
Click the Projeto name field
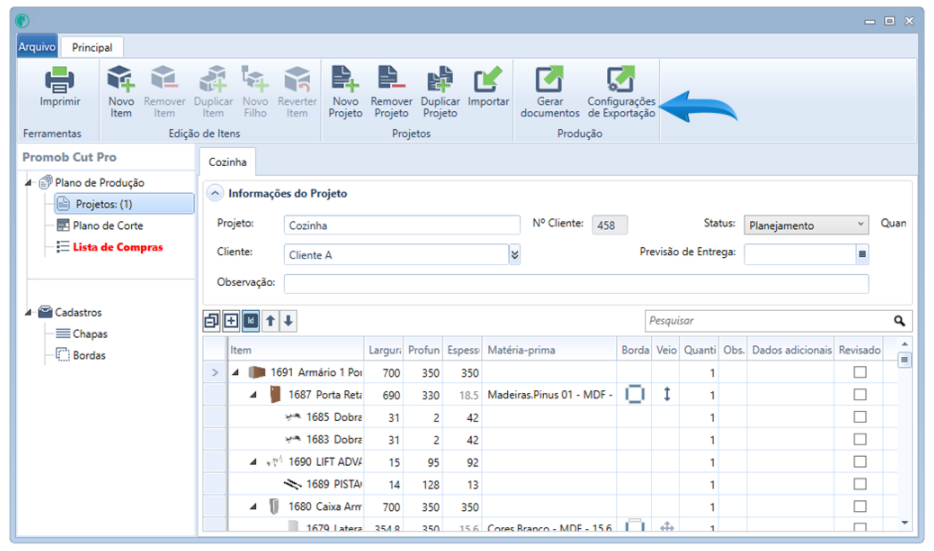coord(402,225)
